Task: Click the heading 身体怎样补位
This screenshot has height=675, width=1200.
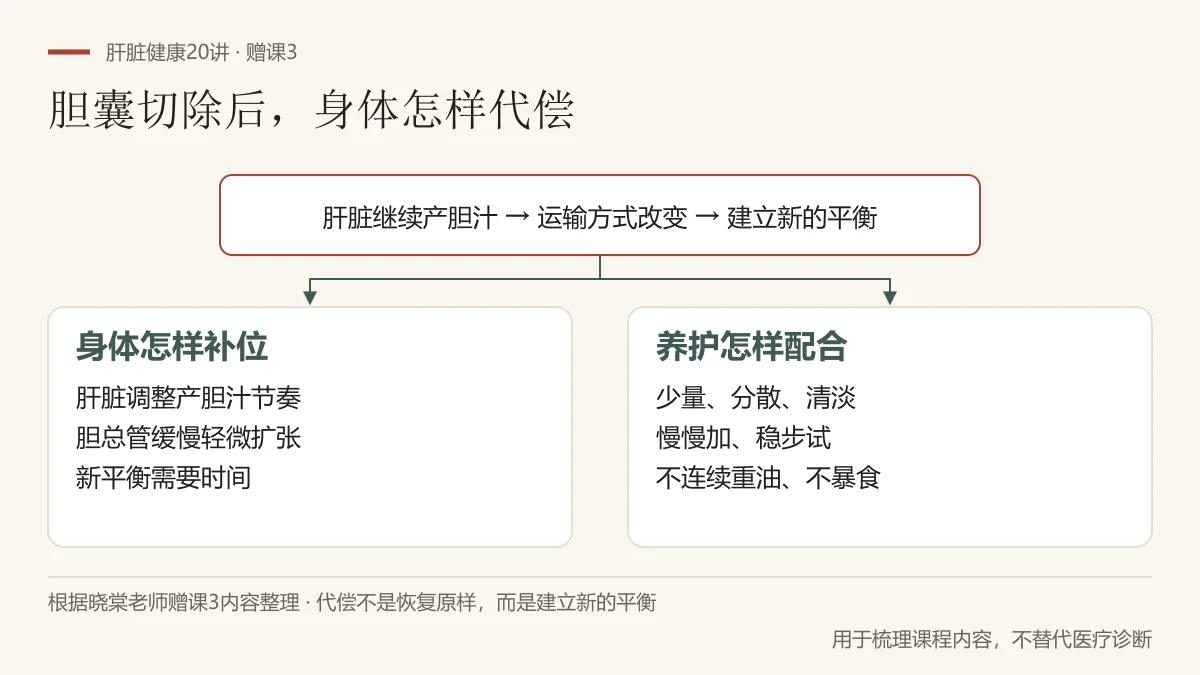Action: coord(172,346)
